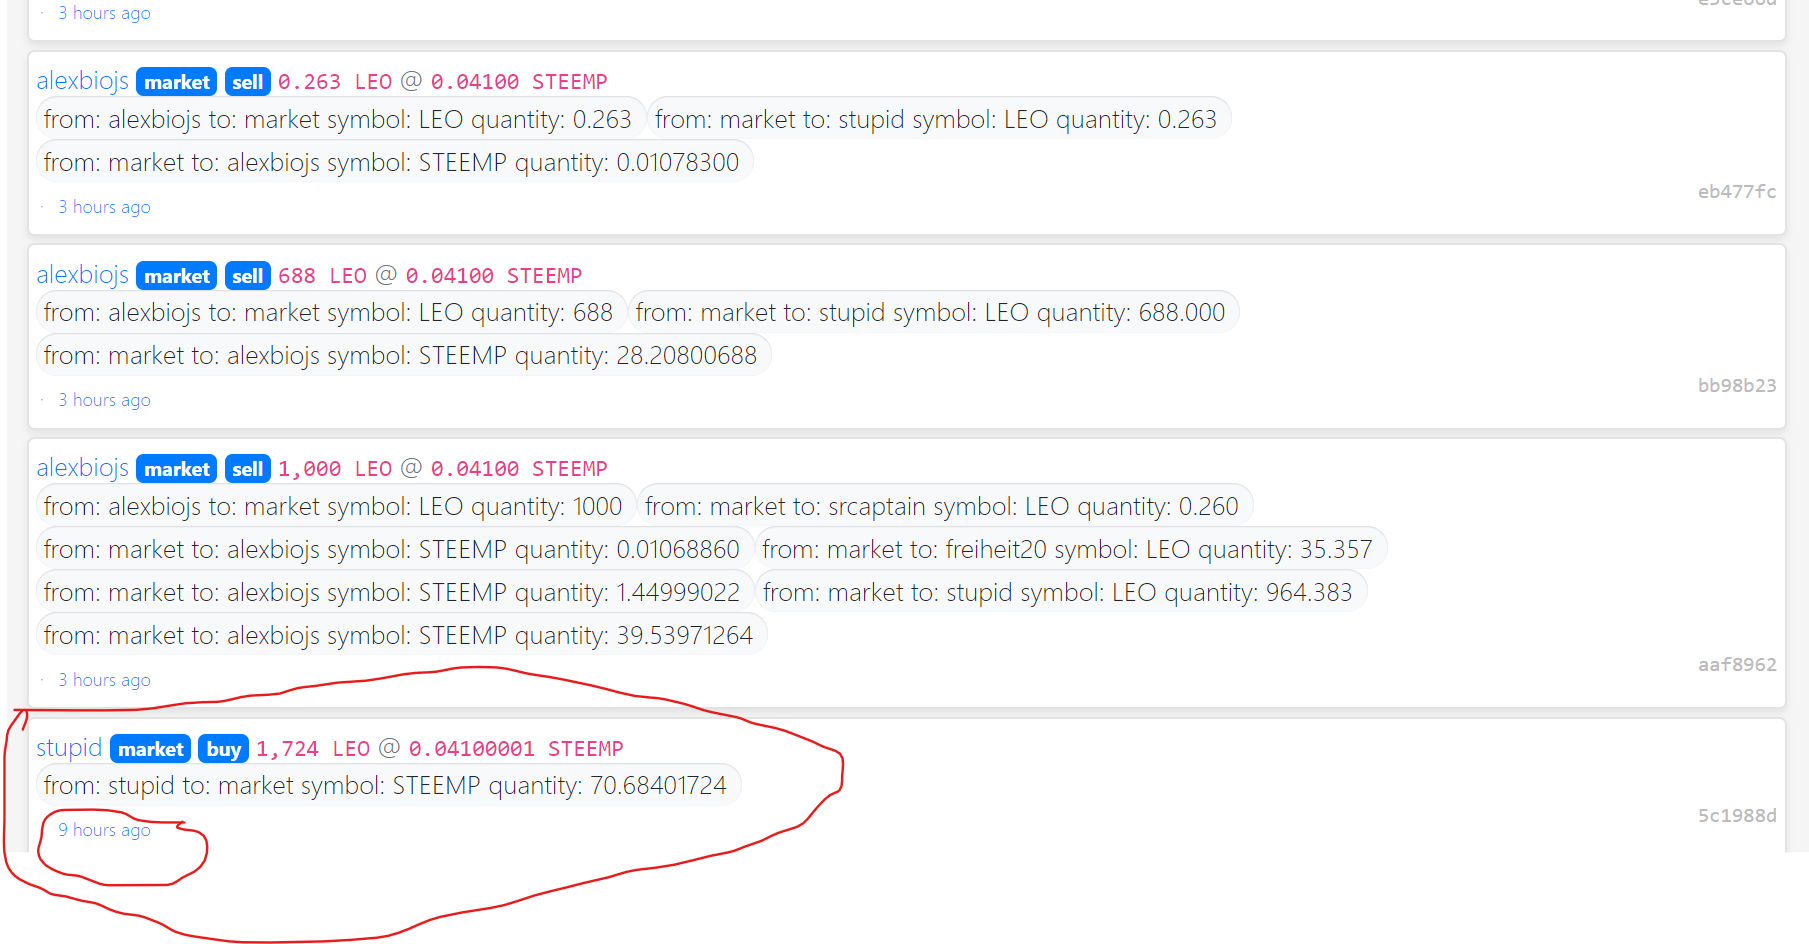Open alexbiojs link on 688 LEO sell
1809x944 pixels.
tap(83, 274)
